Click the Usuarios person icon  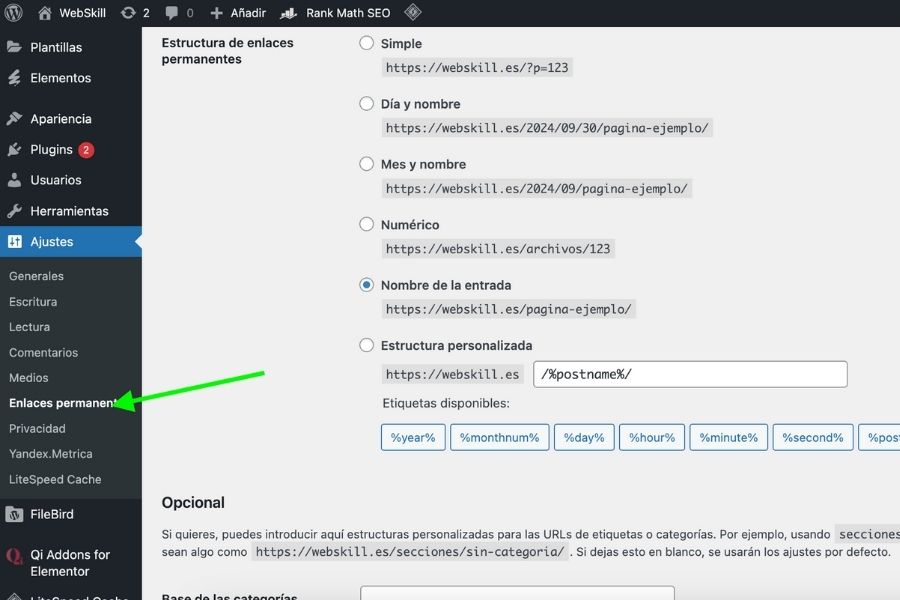click(14, 180)
